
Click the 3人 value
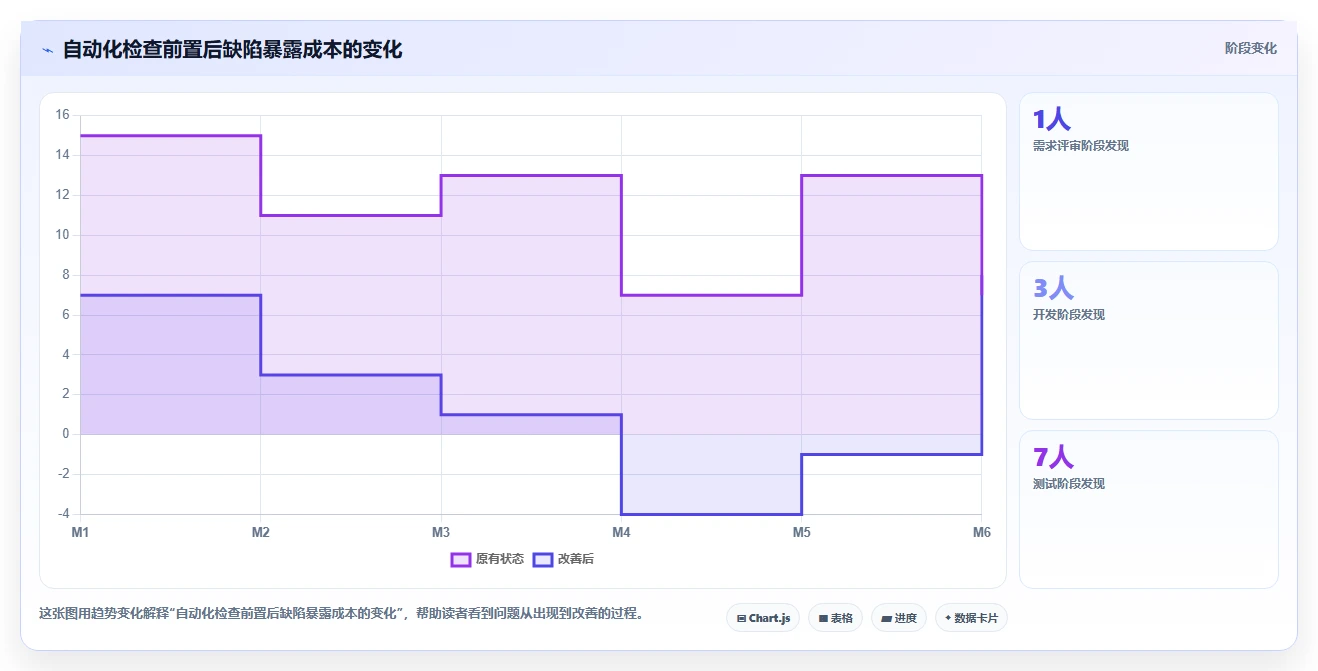pos(1053,289)
